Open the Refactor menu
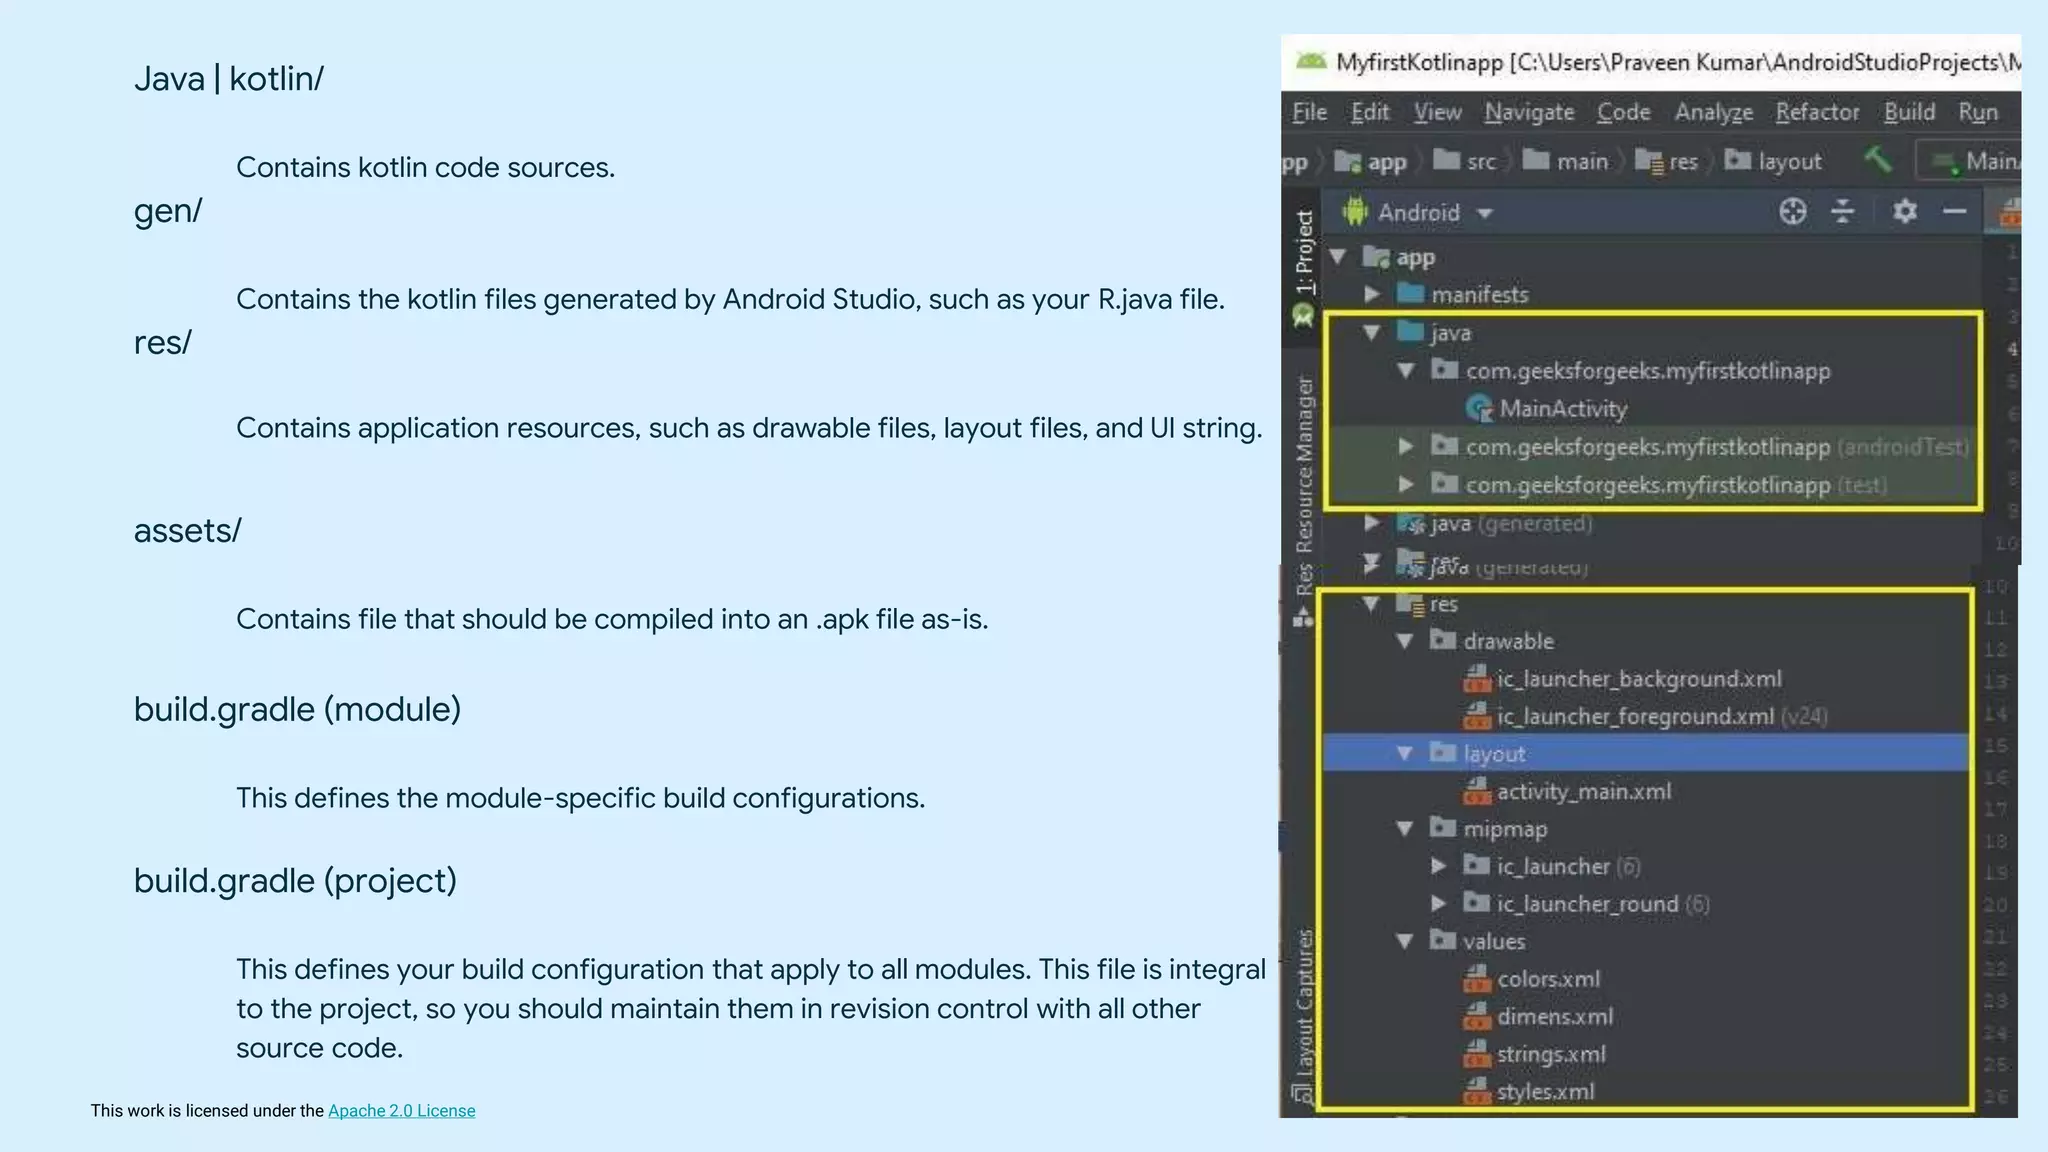2048x1152 pixels. tap(1816, 112)
